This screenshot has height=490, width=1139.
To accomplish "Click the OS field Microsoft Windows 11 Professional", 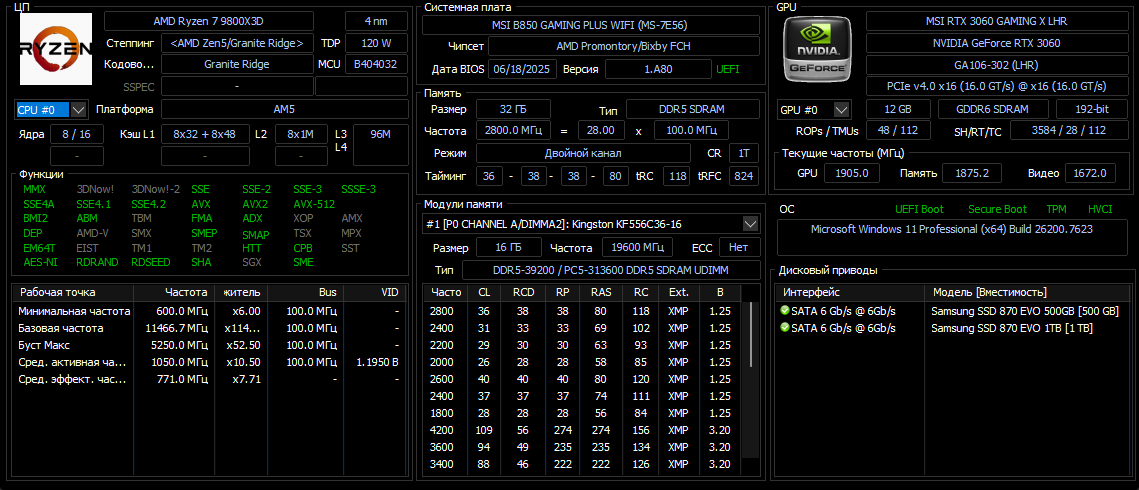I will [952, 237].
